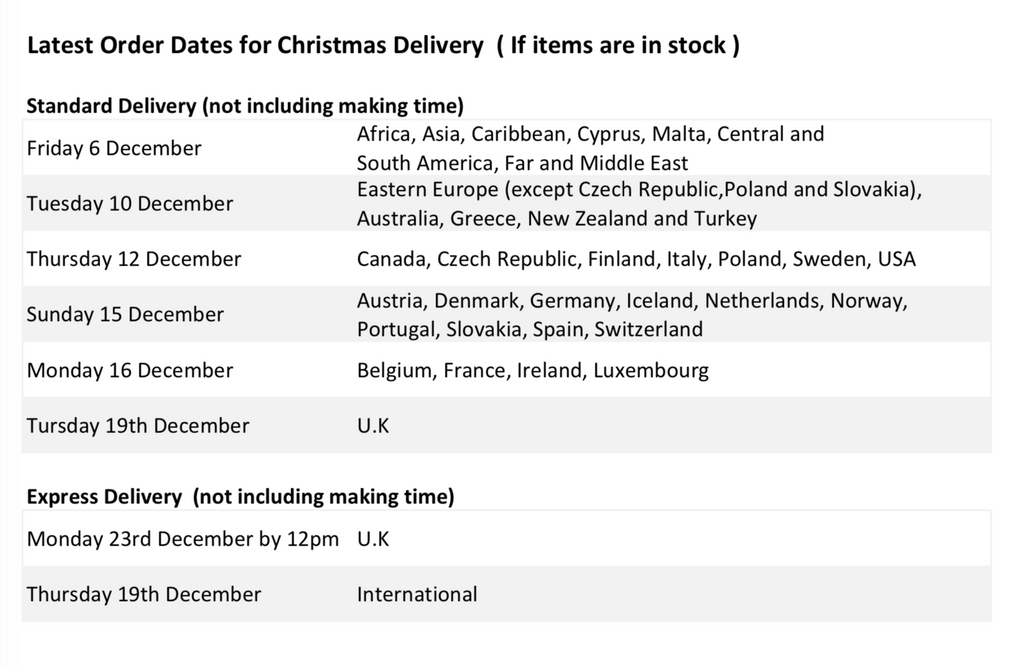Select the "Thursday 19th December" express date cell

pos(144,594)
